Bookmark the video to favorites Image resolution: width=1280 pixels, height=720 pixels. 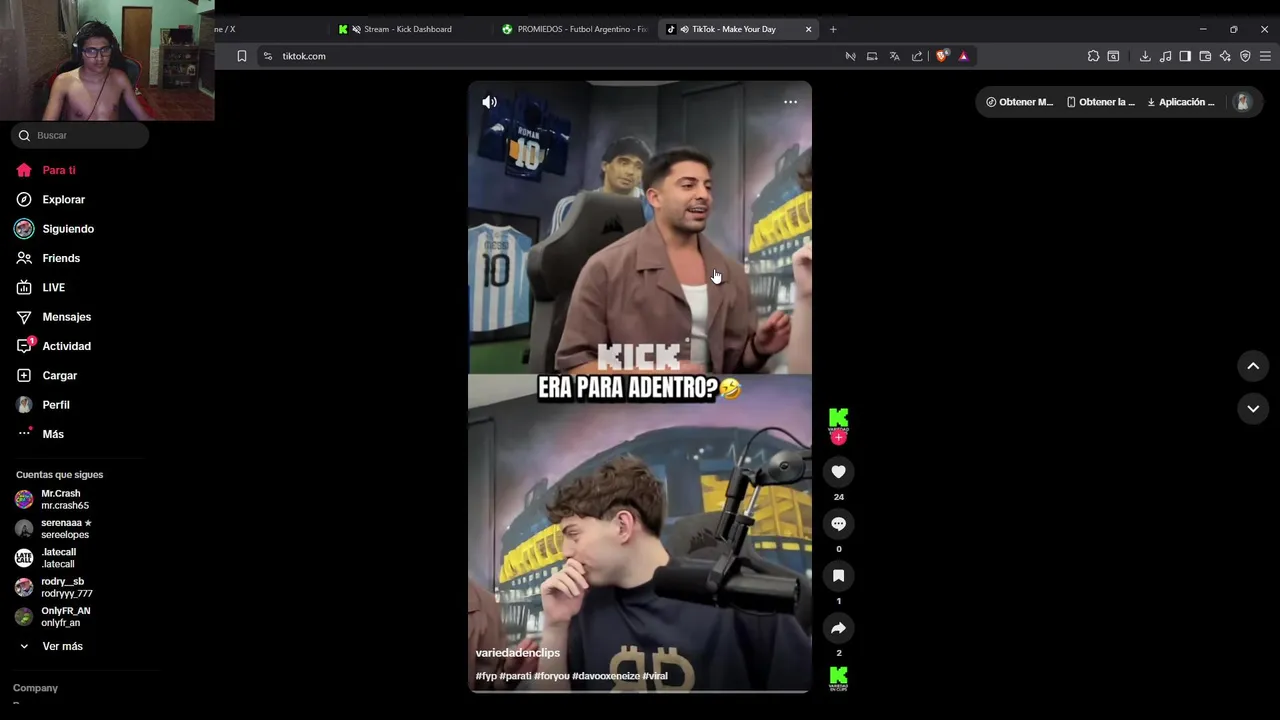pos(838,576)
